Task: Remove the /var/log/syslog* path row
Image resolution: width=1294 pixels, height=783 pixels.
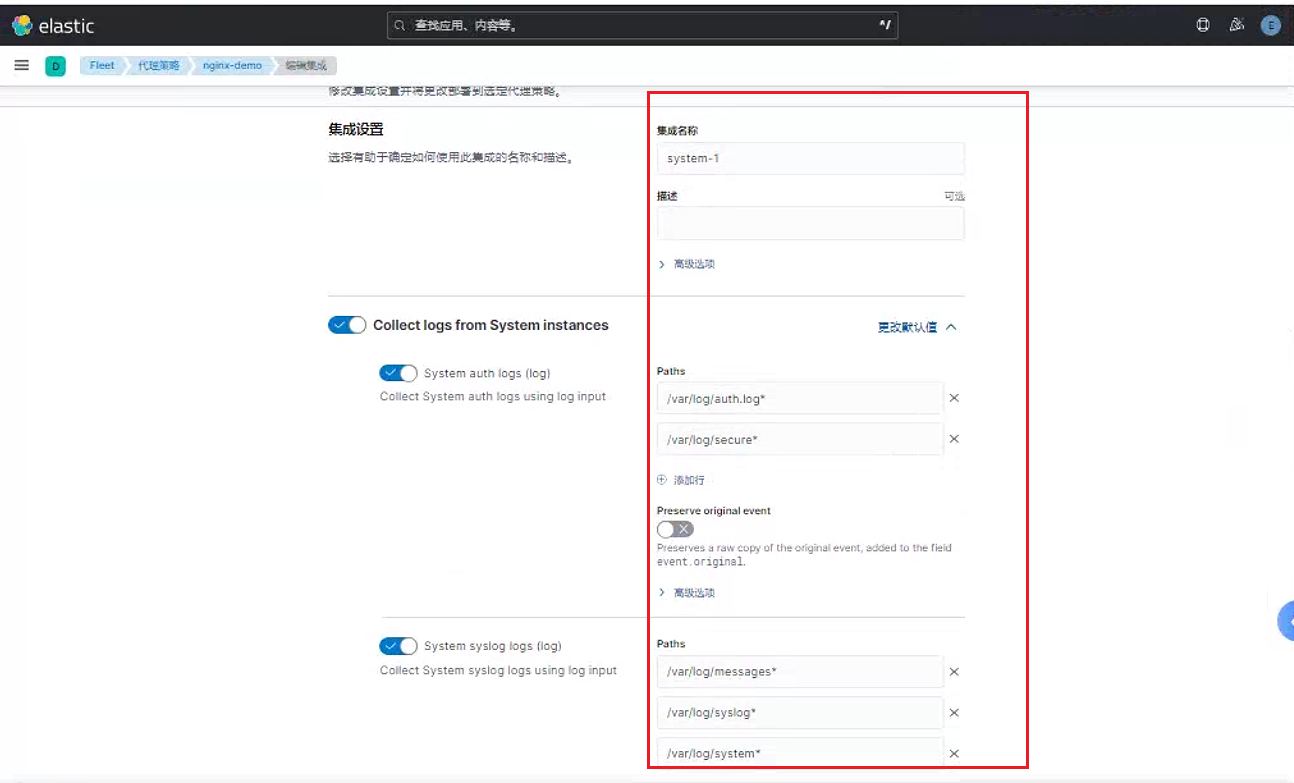Action: point(954,713)
